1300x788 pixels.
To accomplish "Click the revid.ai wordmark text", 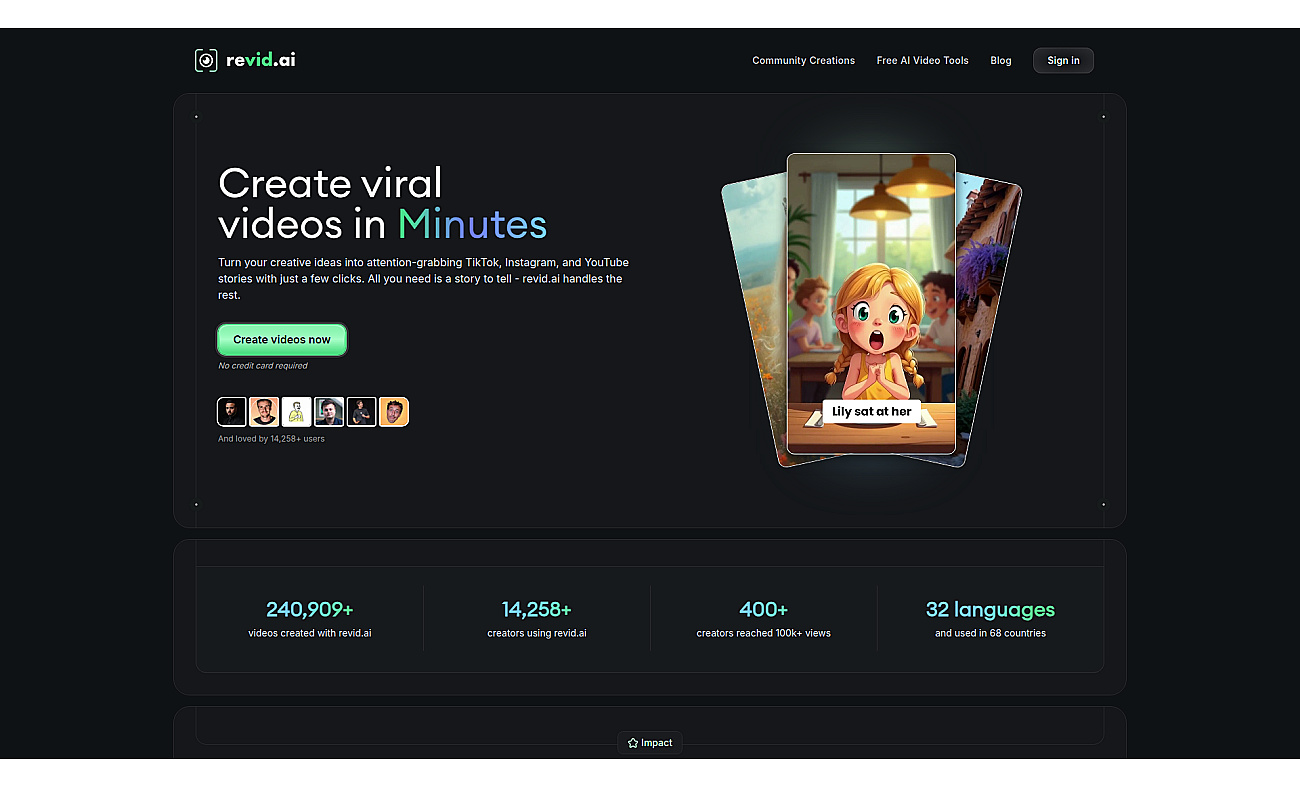I will pyautogui.click(x=261, y=60).
